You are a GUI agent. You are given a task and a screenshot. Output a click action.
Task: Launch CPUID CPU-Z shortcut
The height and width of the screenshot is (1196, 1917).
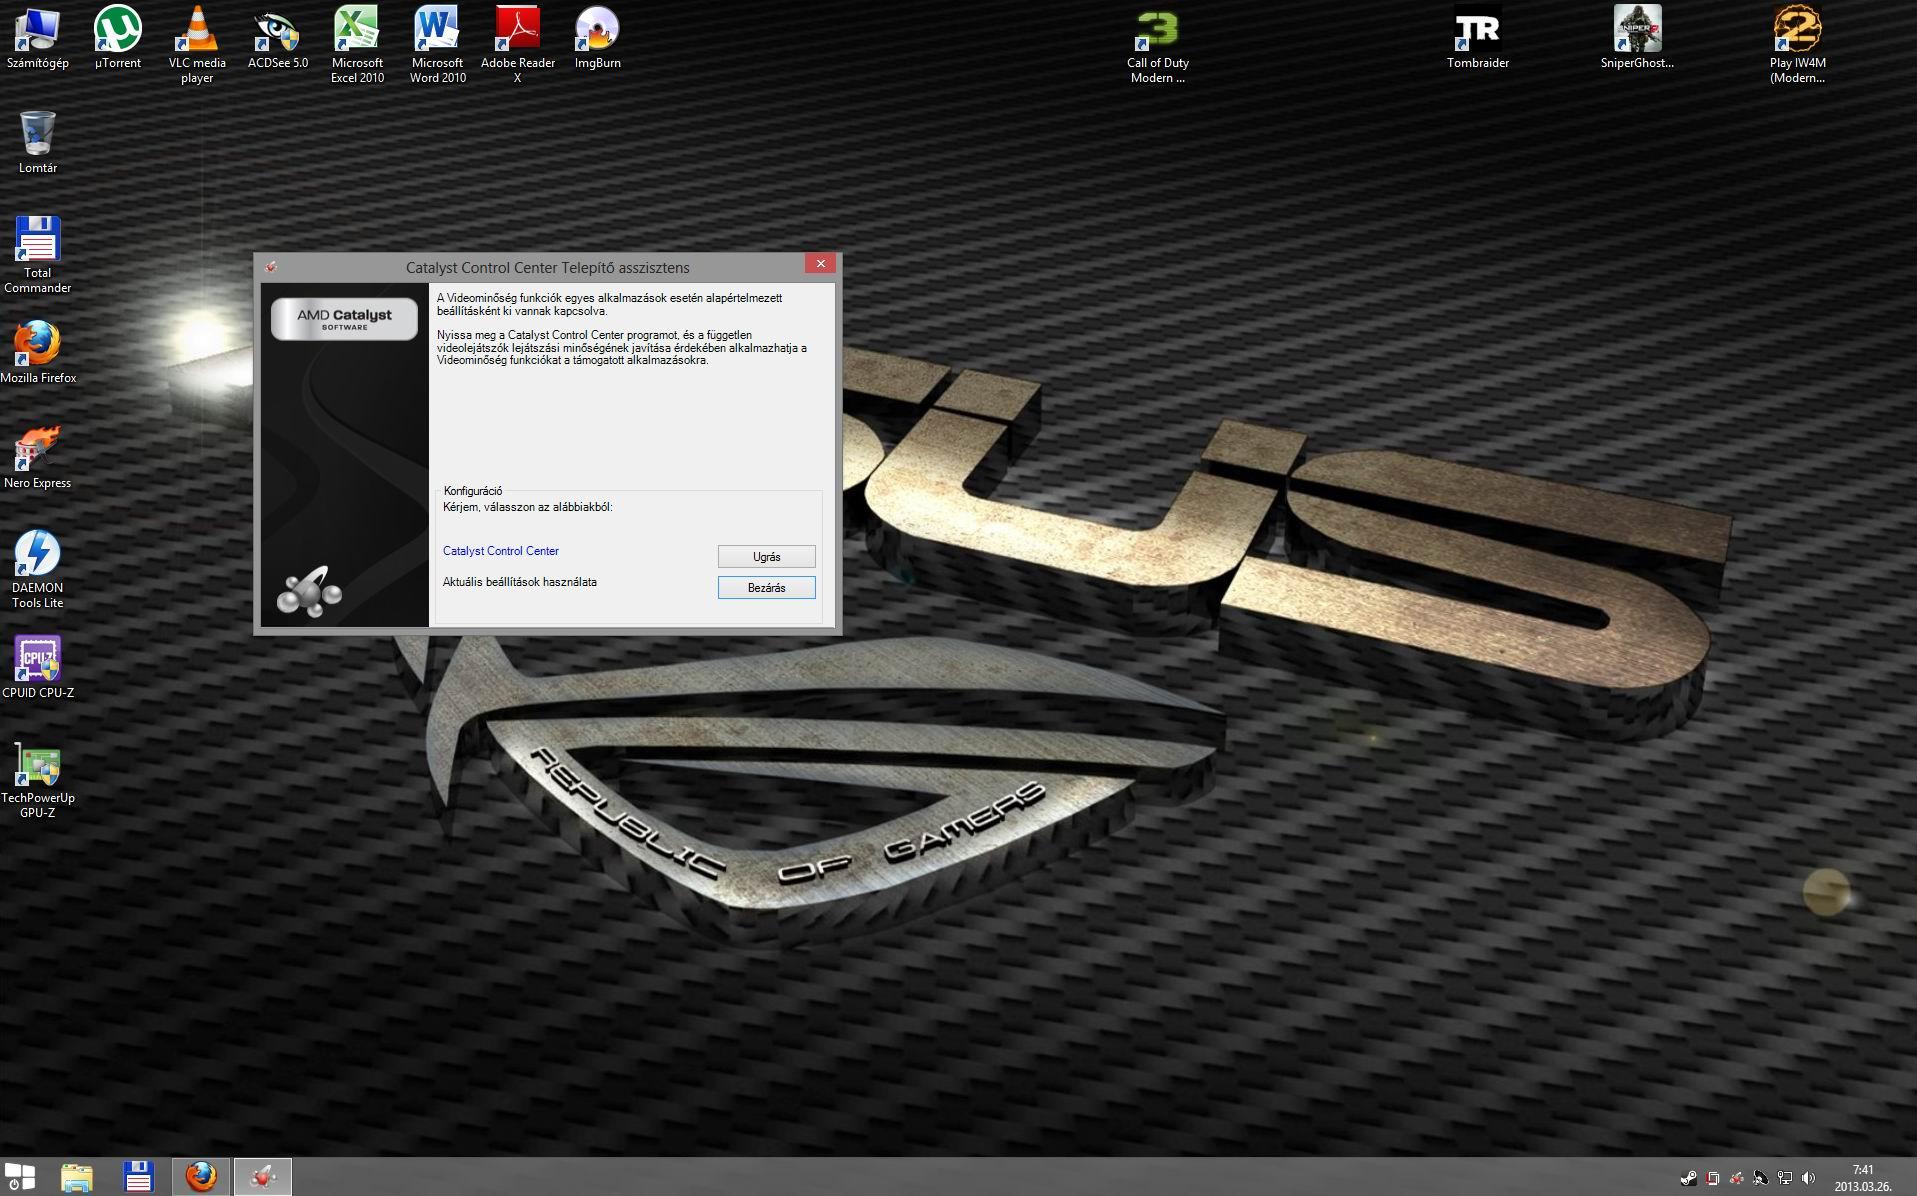click(38, 667)
